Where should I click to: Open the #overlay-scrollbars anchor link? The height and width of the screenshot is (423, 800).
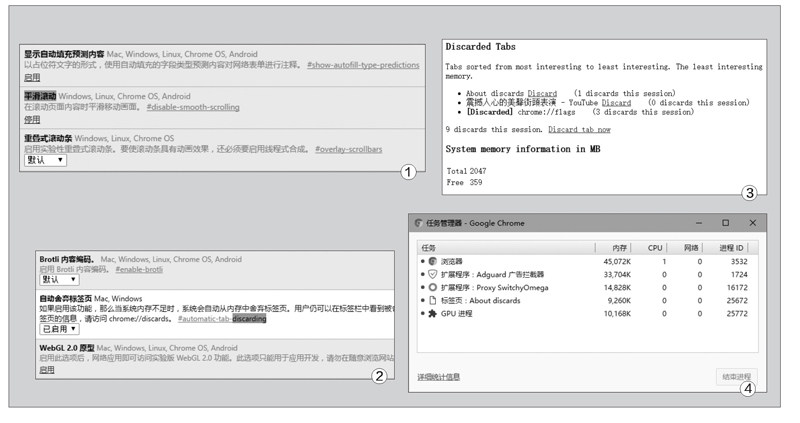pos(348,149)
